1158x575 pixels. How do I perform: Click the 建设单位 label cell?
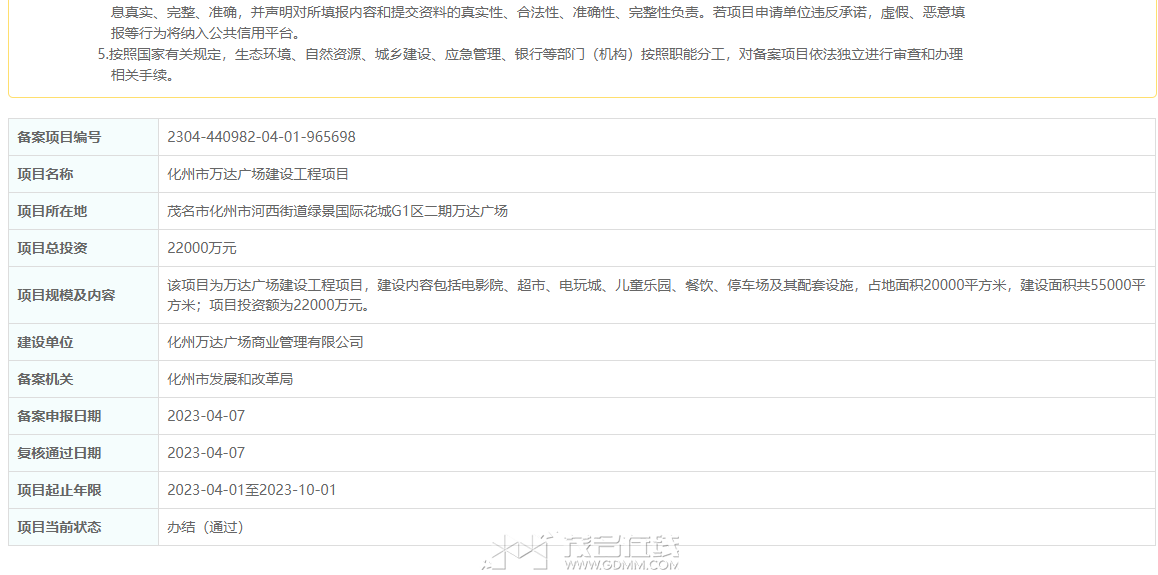(x=46, y=342)
